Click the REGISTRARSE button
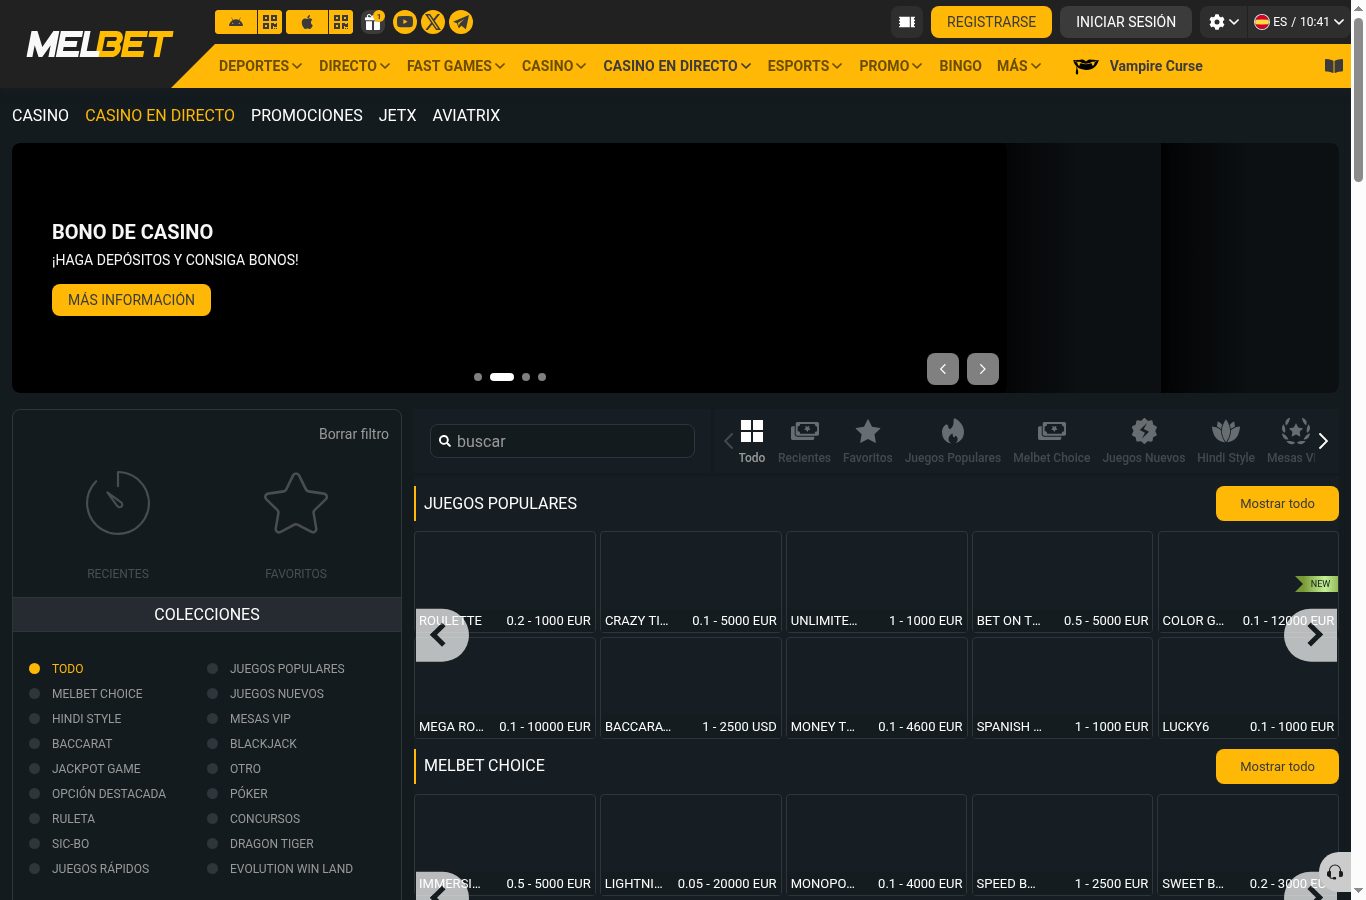This screenshot has height=900, width=1366. click(991, 22)
